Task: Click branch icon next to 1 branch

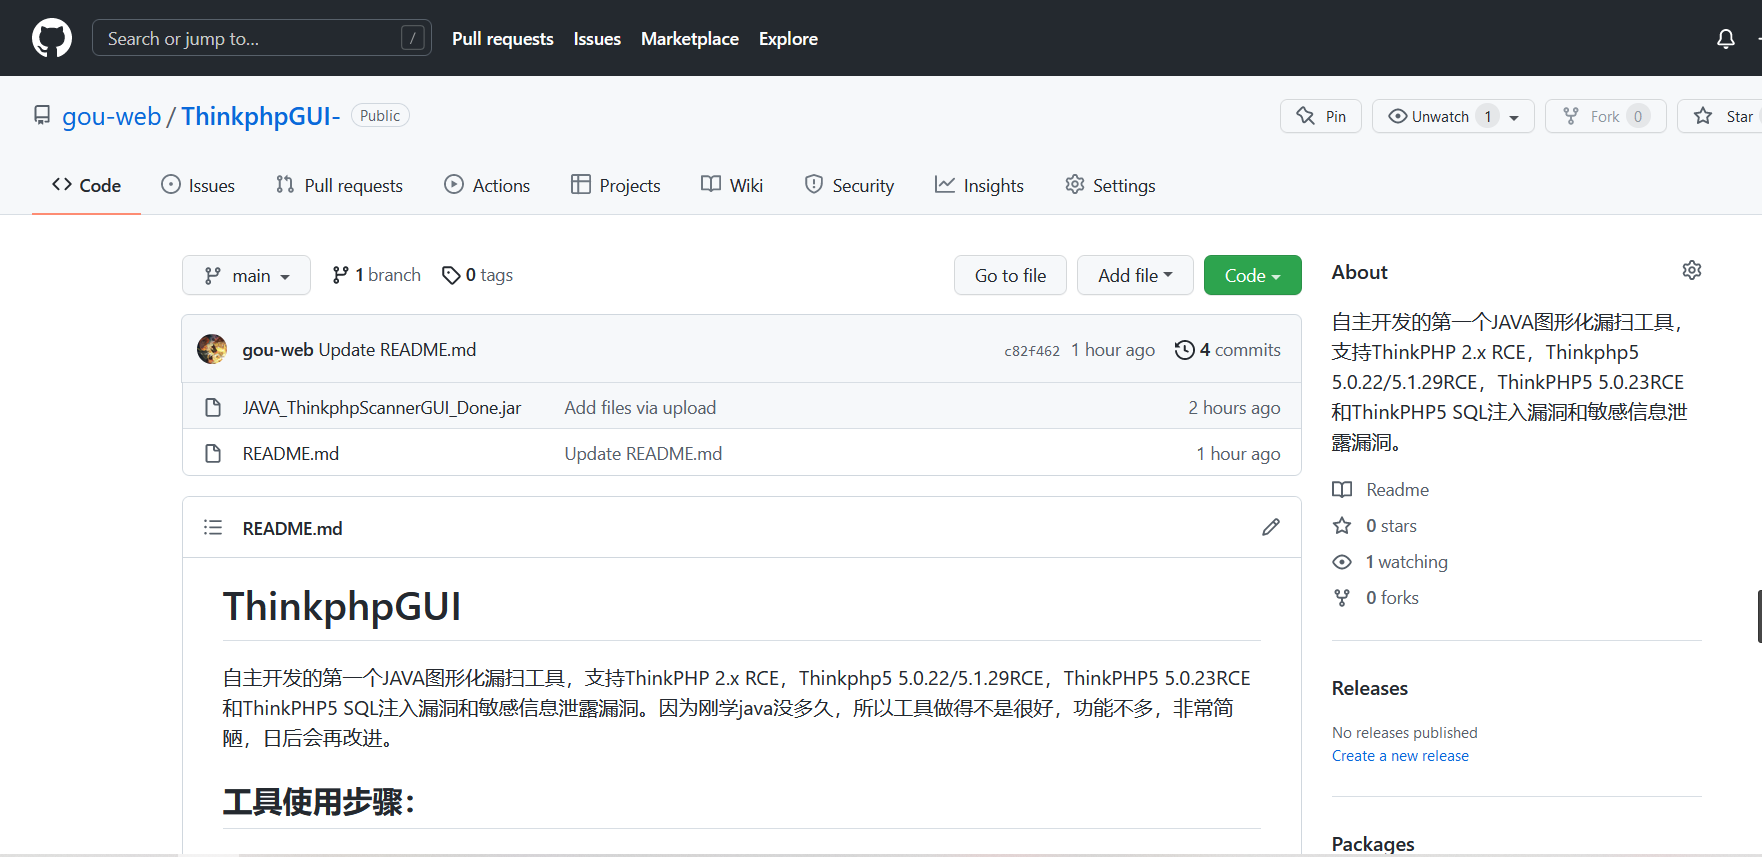Action: pos(340,274)
